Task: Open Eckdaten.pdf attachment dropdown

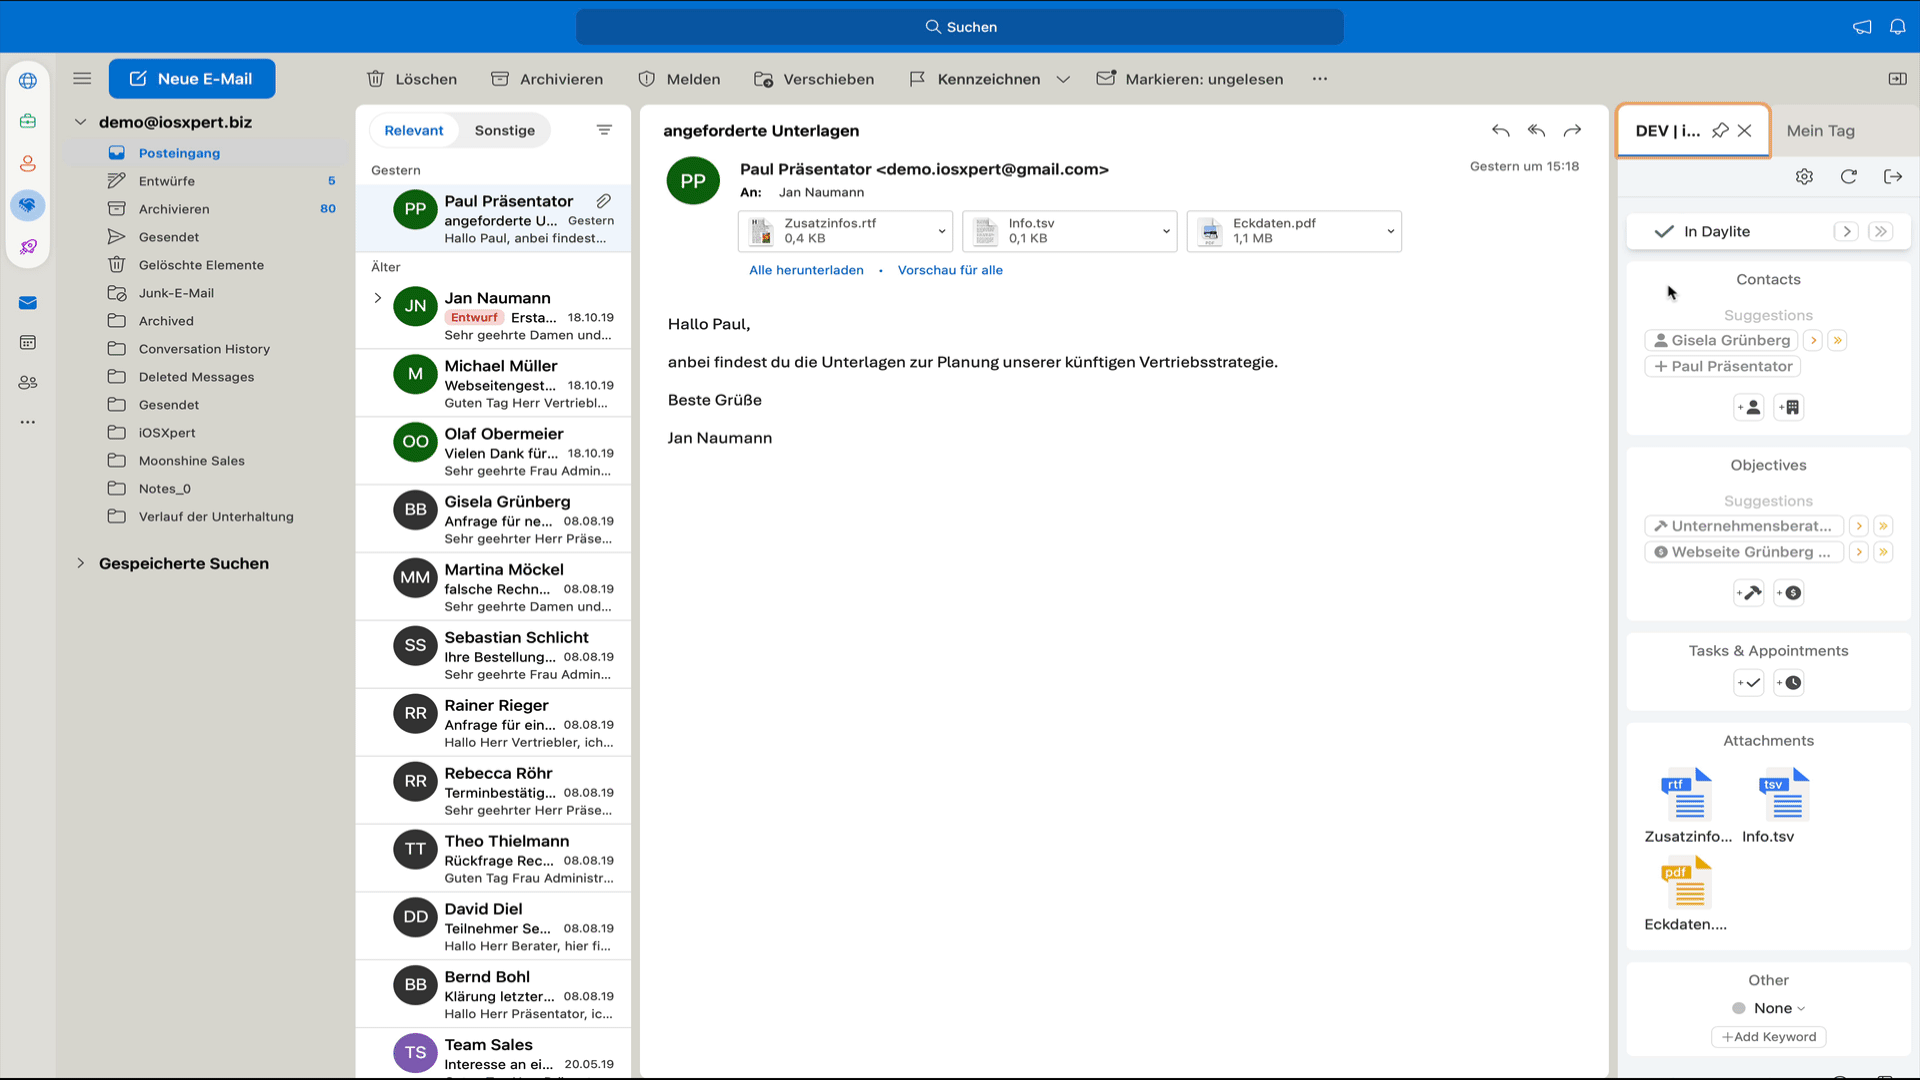Action: (1390, 231)
